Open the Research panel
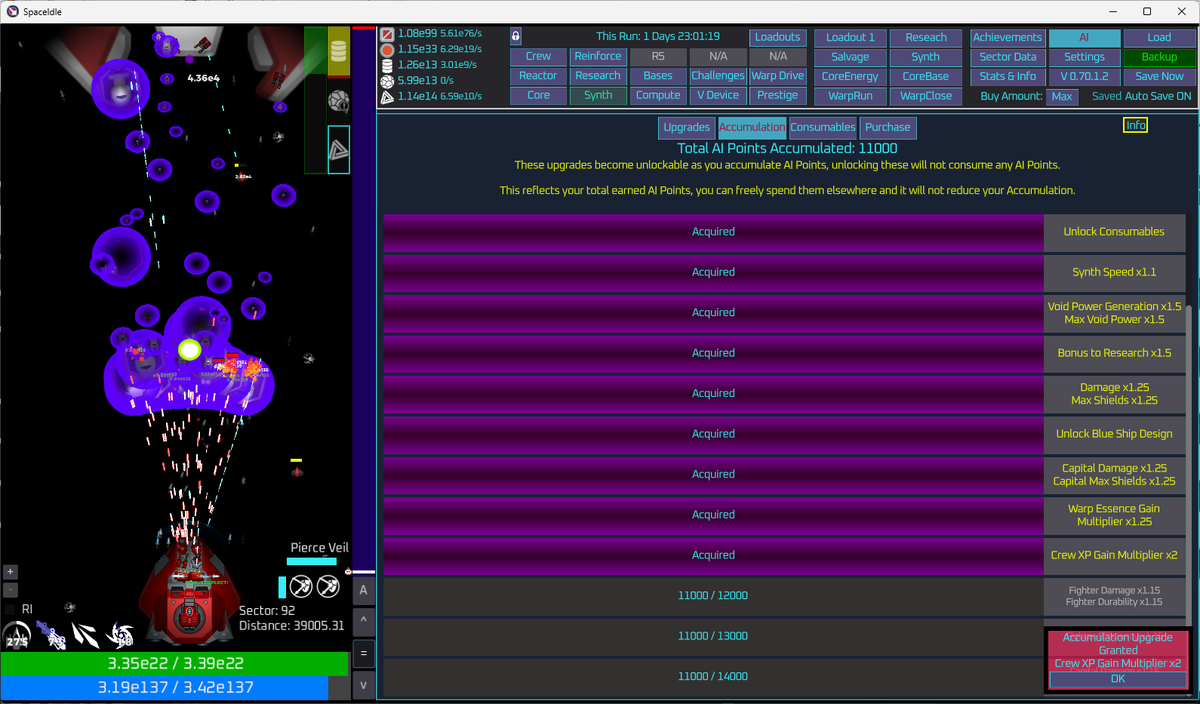Image resolution: width=1200 pixels, height=704 pixels. click(x=598, y=76)
